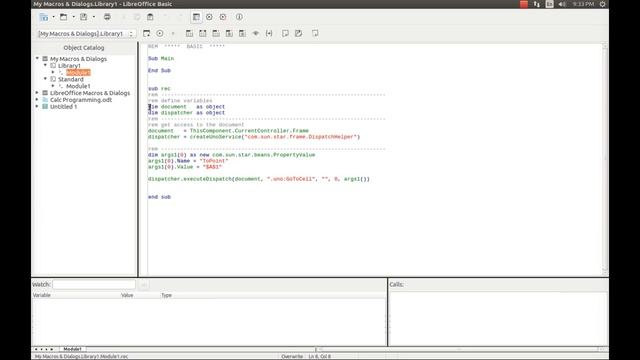Screen dimensions: 640x360
Task: Click the Import Dialog icon
Action: (315, 33)
